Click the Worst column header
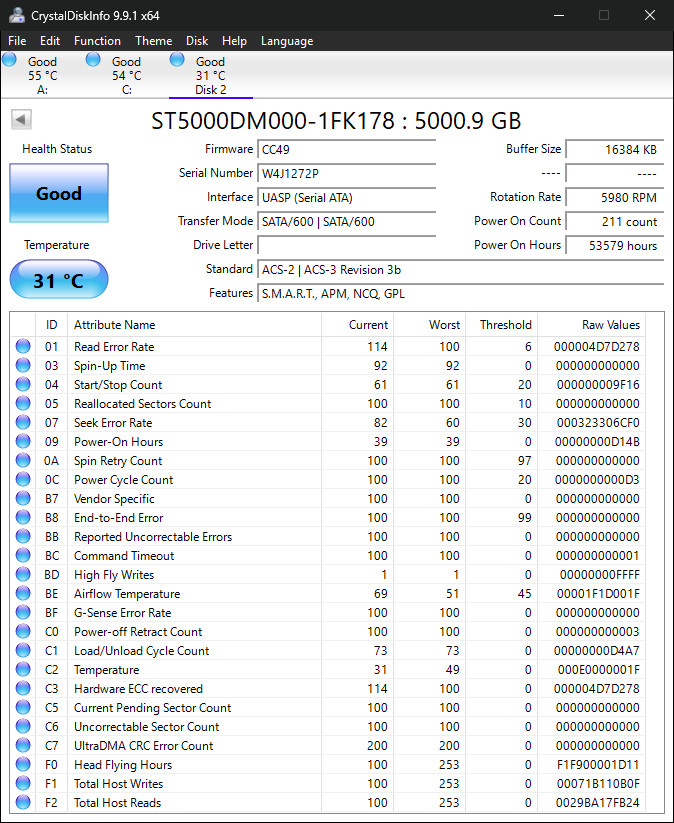This screenshot has height=823, width=674. point(429,325)
